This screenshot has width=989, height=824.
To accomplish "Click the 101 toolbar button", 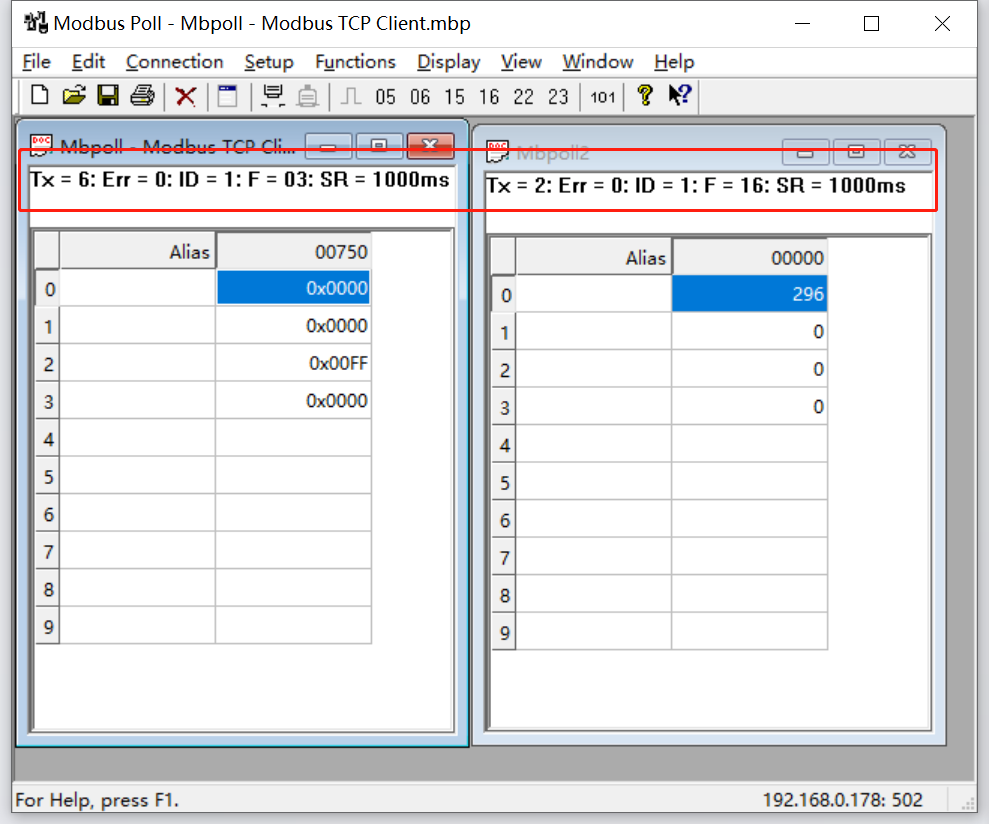I will point(603,97).
